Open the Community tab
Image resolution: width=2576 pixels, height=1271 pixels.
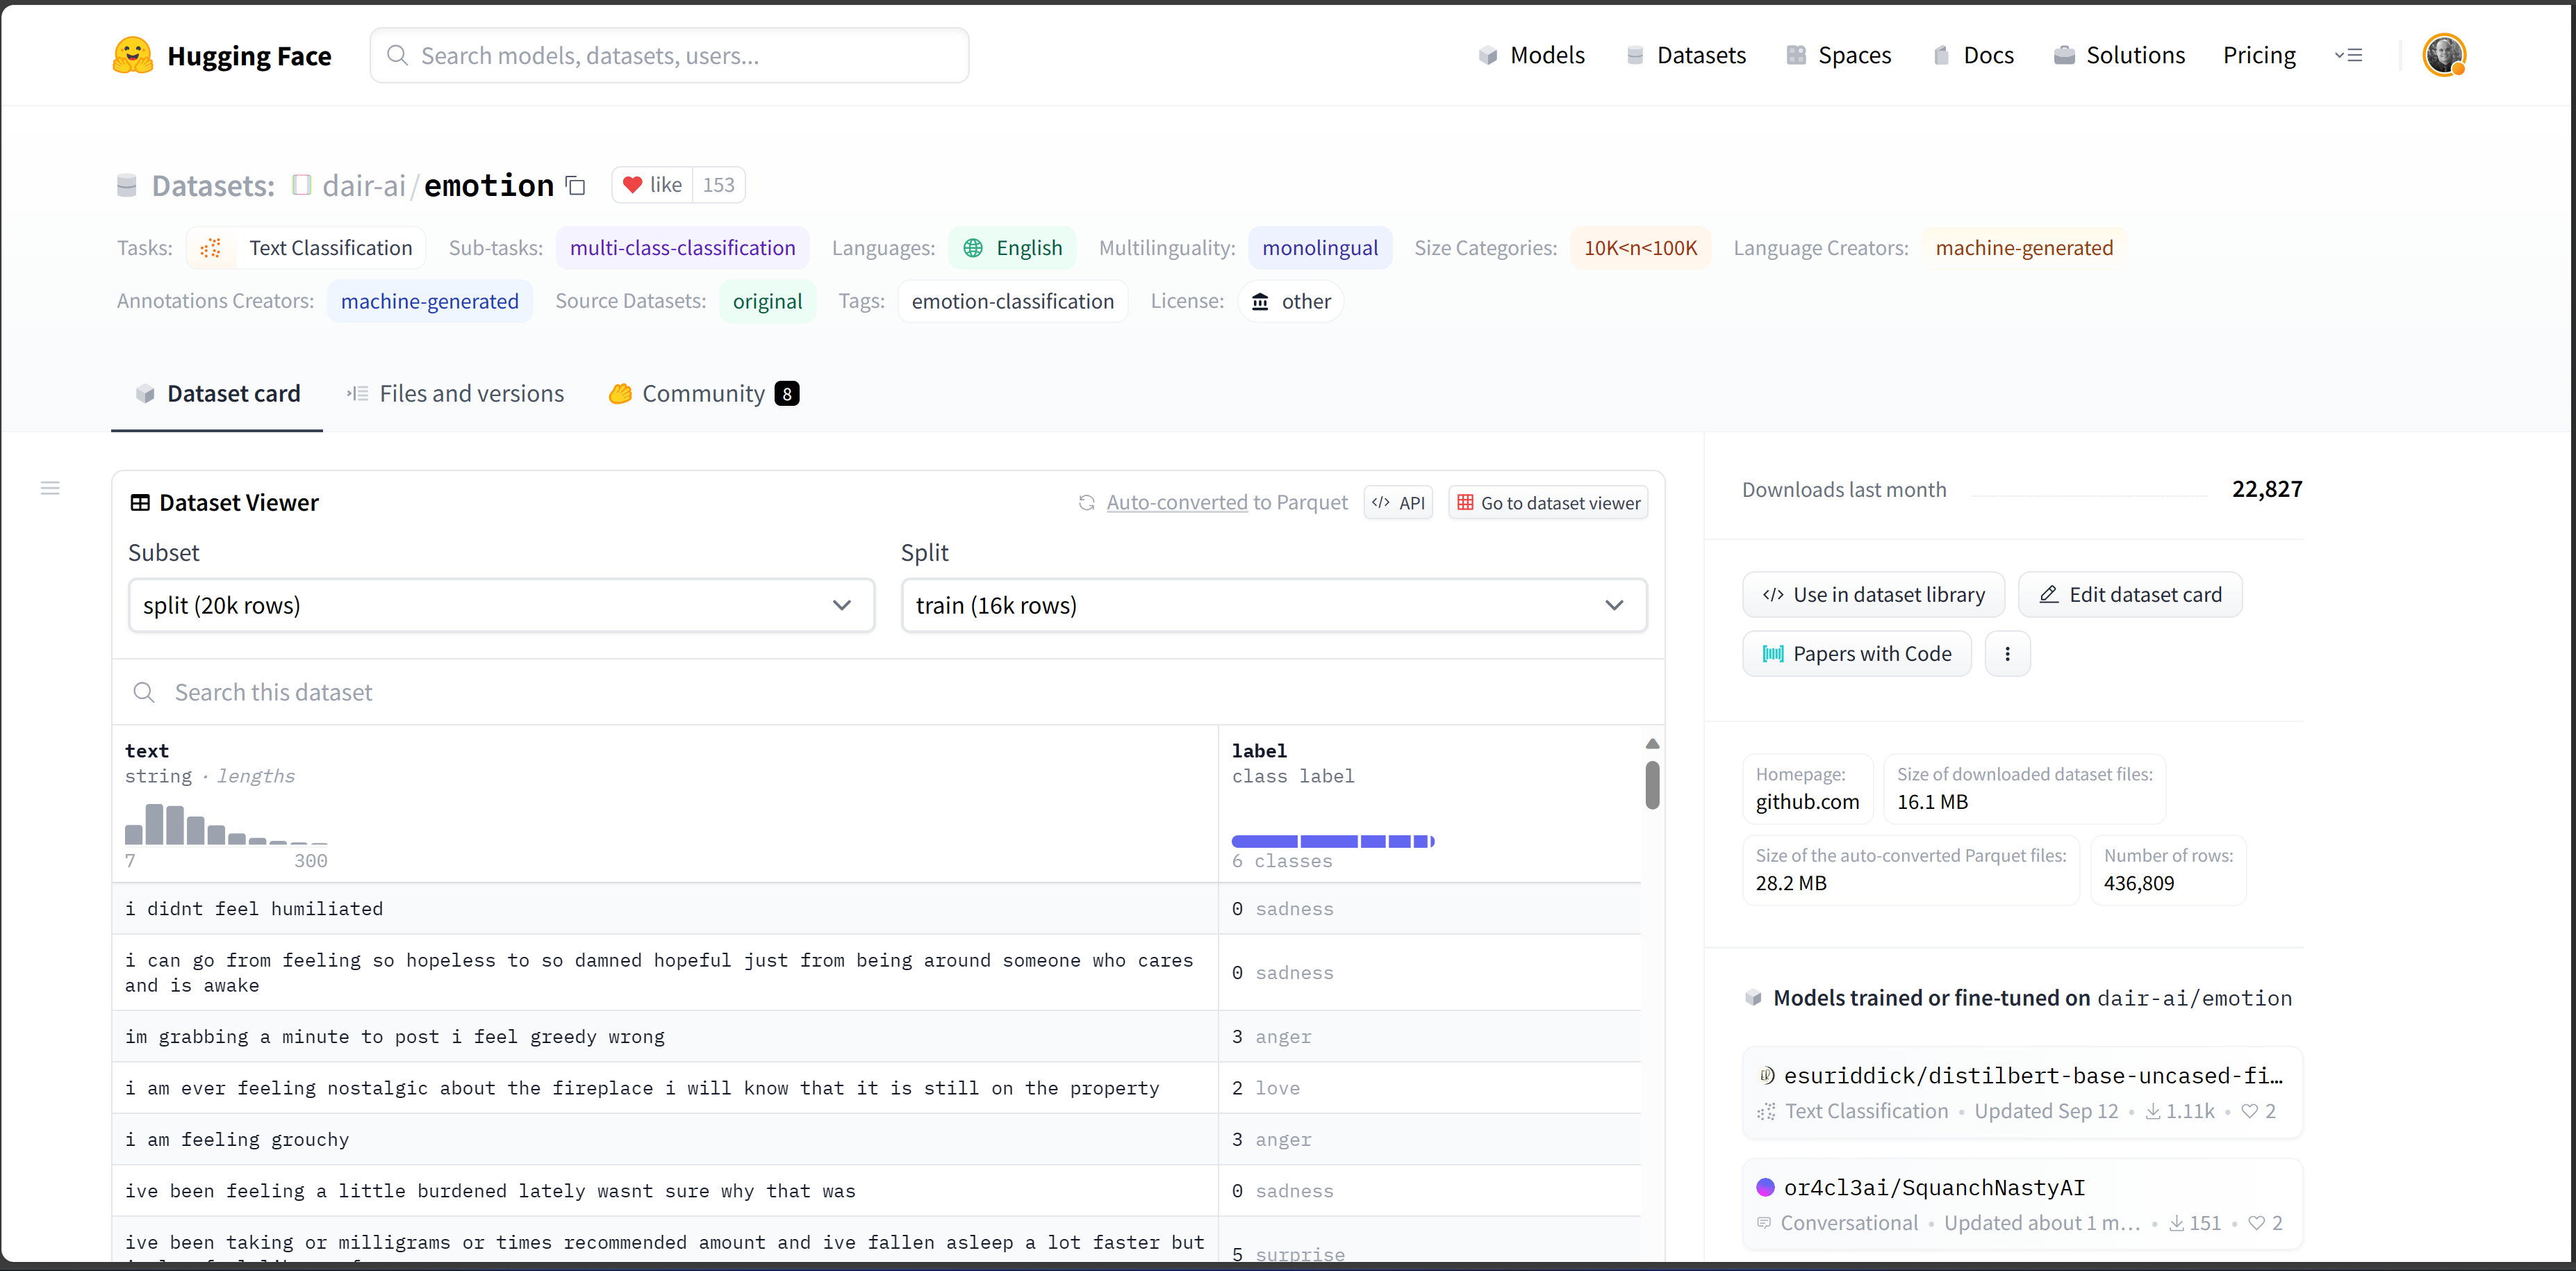click(704, 394)
